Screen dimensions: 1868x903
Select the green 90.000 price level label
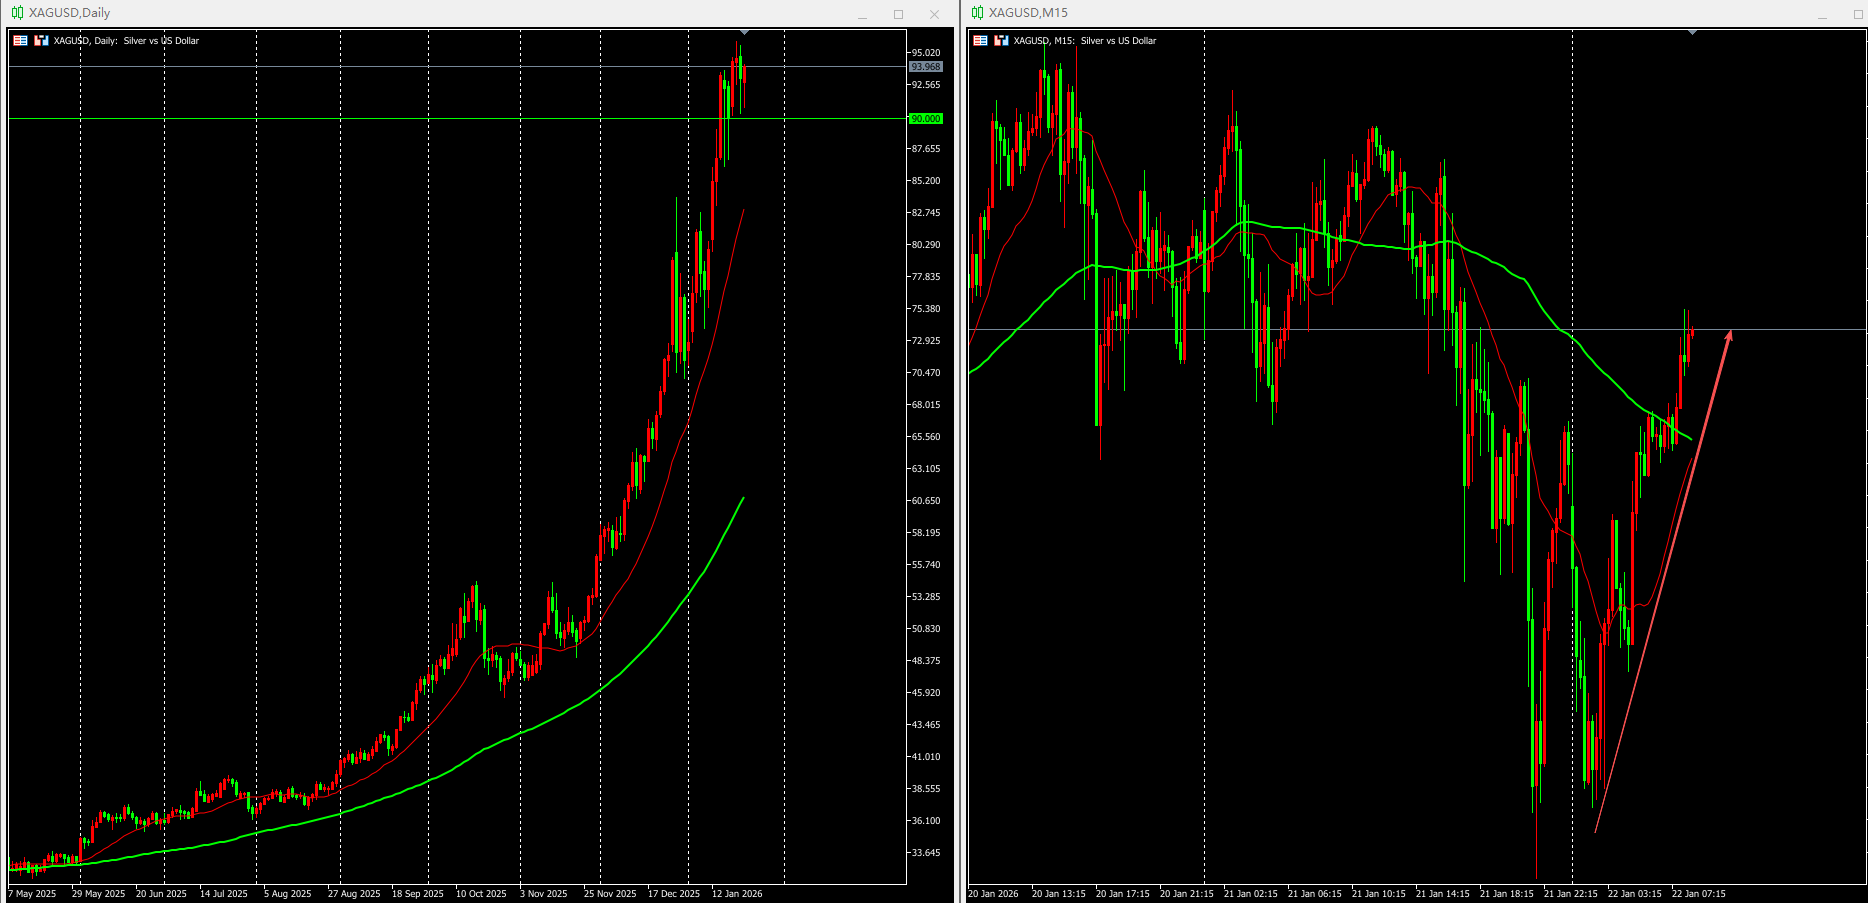coord(925,119)
